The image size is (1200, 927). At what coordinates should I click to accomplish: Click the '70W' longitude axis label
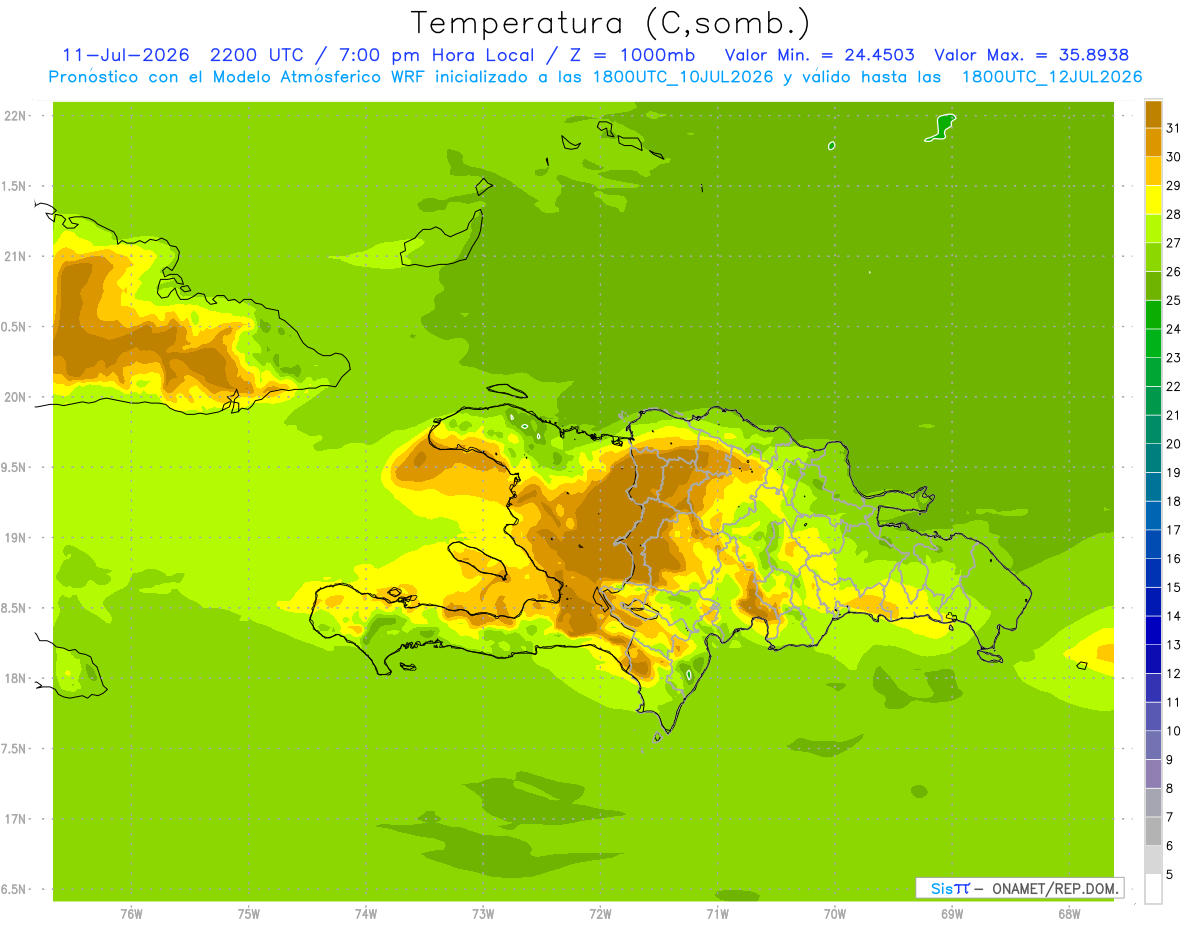[835, 914]
